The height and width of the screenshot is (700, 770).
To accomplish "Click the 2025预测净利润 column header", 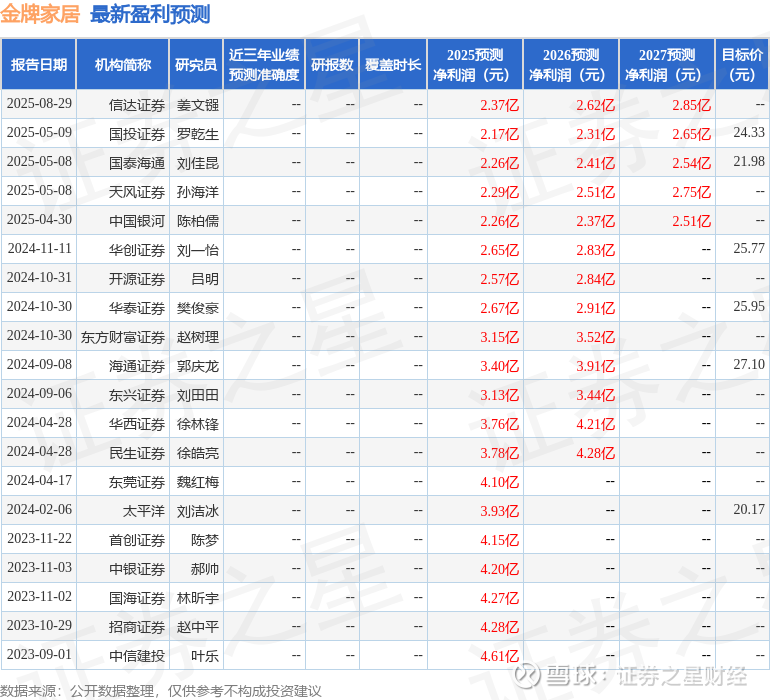I will (x=475, y=64).
